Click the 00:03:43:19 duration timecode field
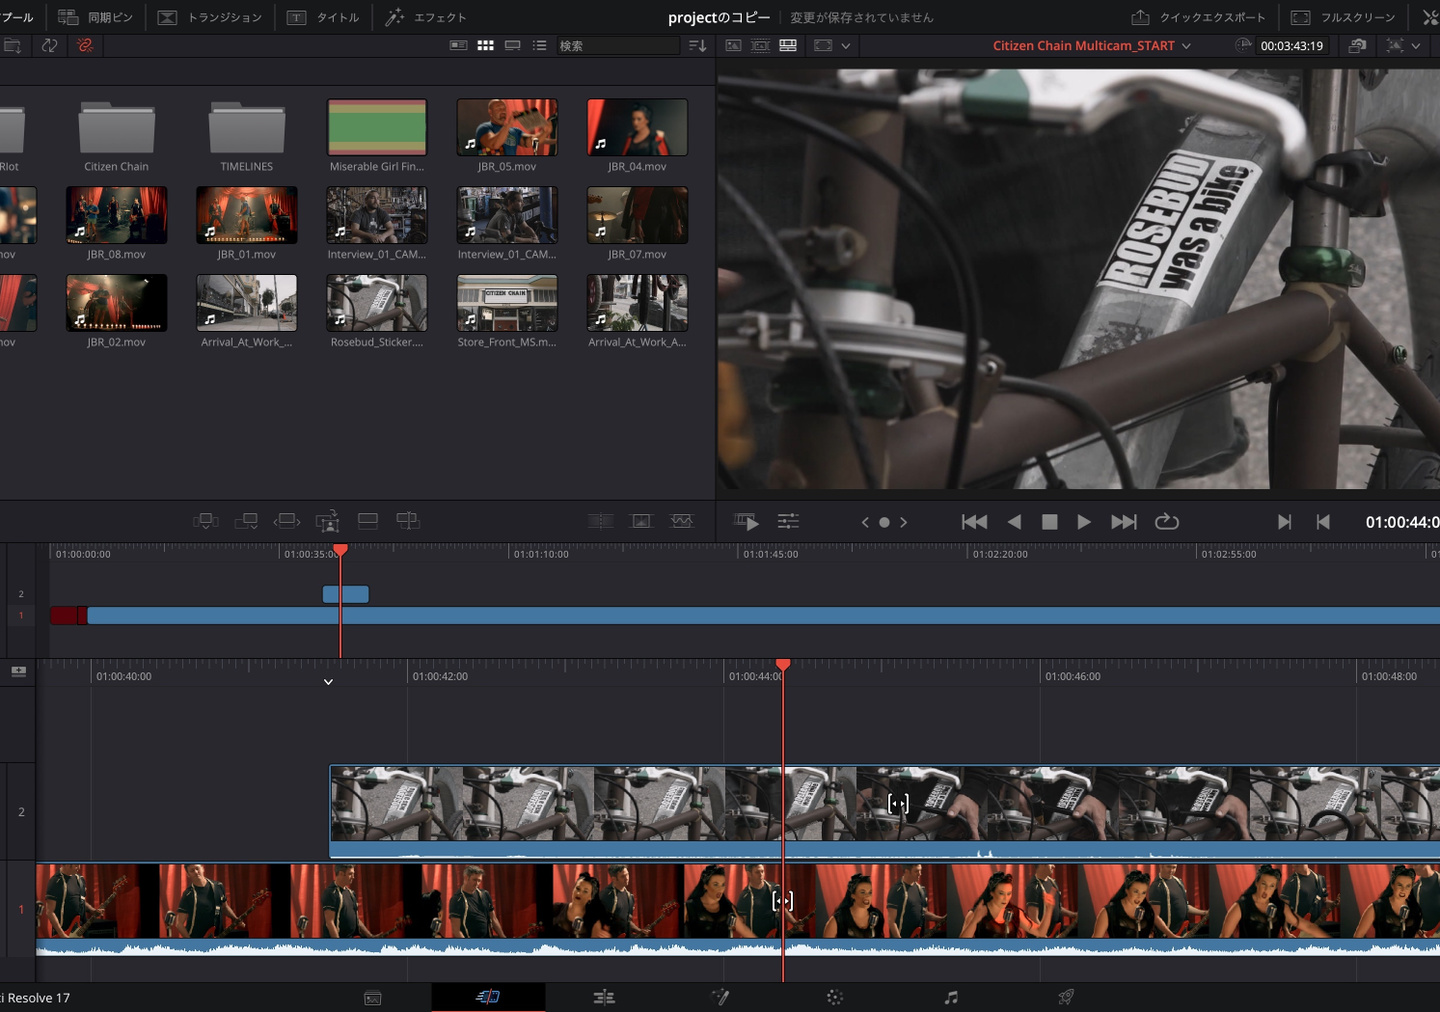The height and width of the screenshot is (1012, 1440). tap(1291, 45)
